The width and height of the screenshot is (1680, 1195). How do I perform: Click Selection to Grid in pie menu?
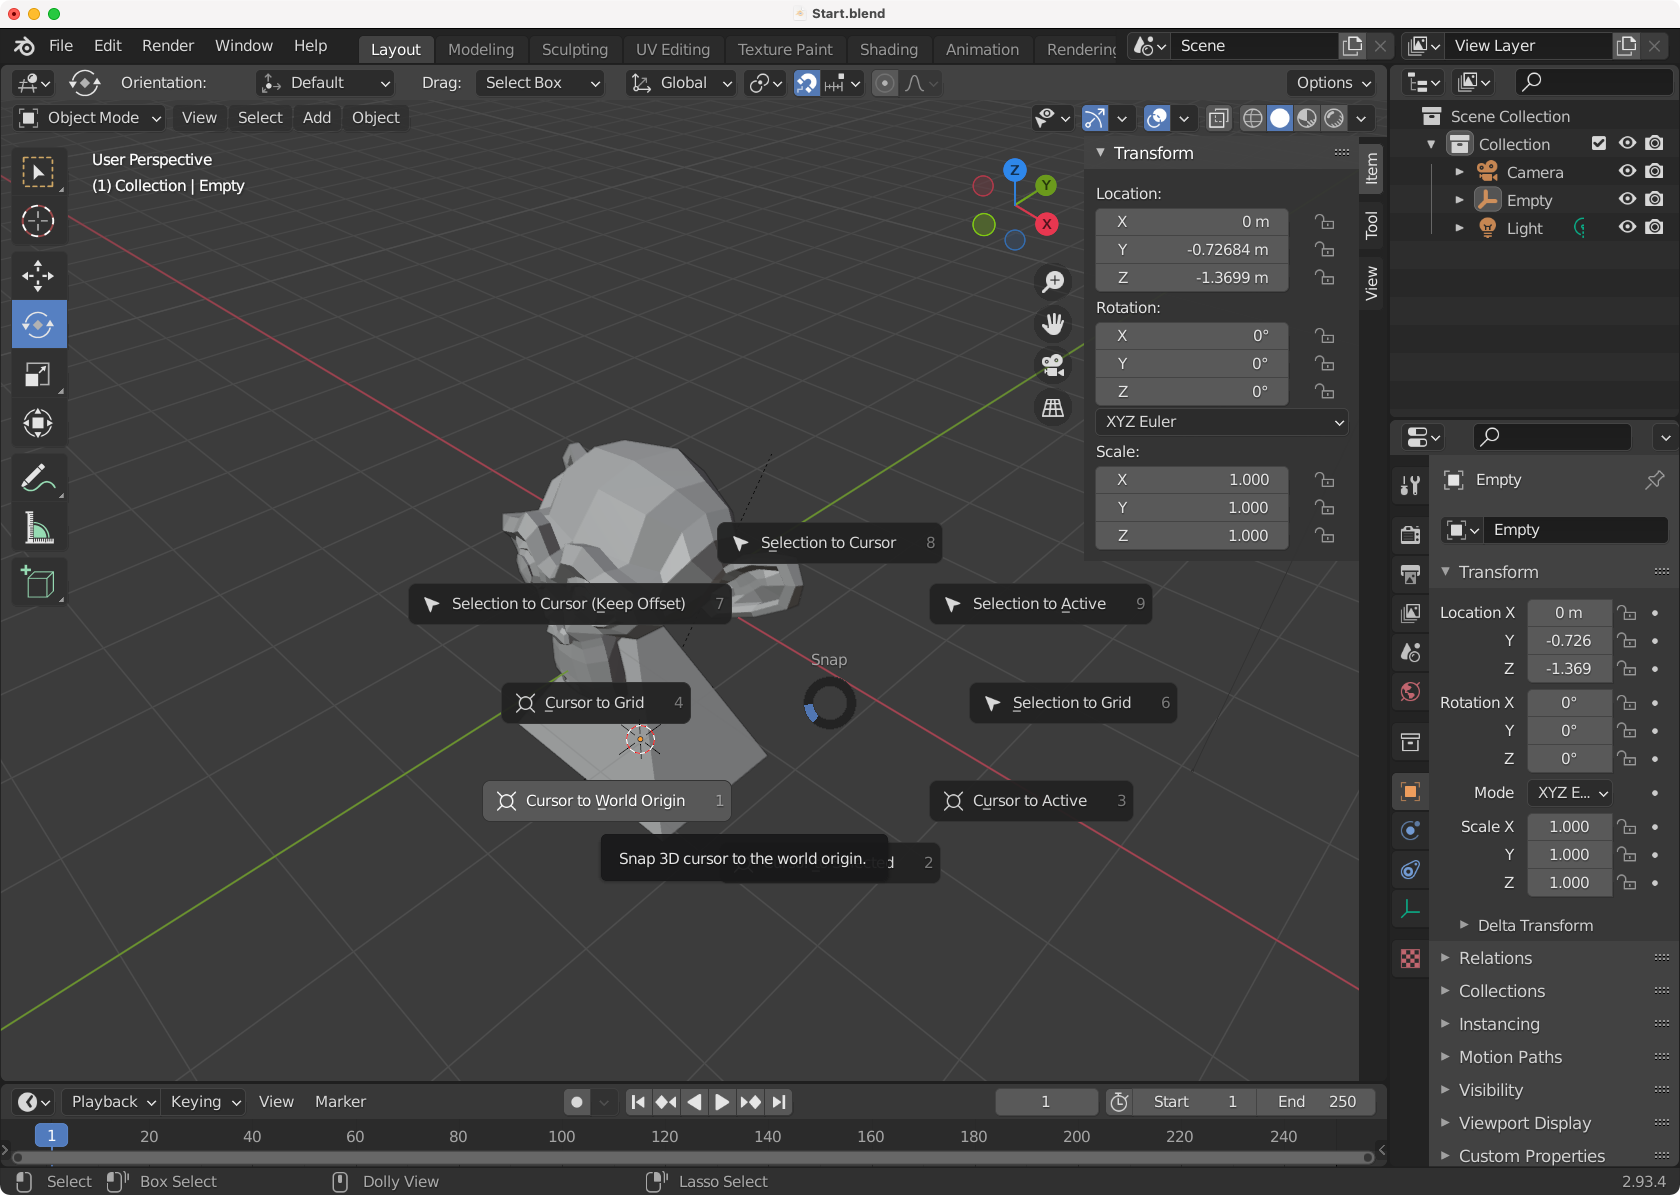coord(1072,703)
